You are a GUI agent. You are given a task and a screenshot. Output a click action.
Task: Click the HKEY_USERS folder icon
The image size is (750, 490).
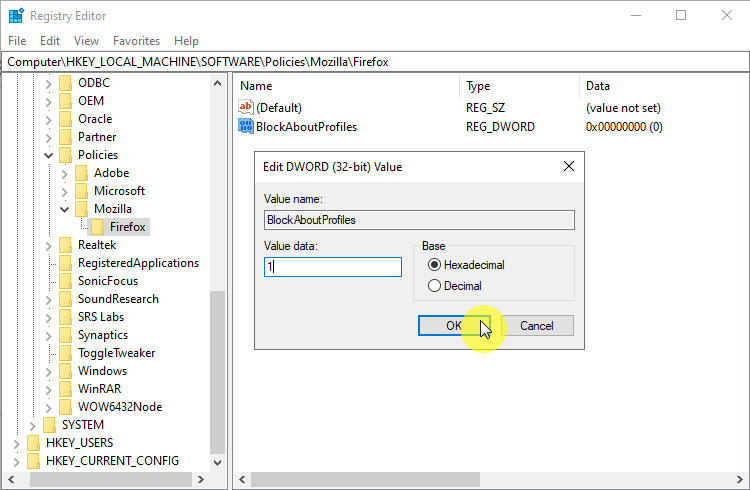pos(34,443)
